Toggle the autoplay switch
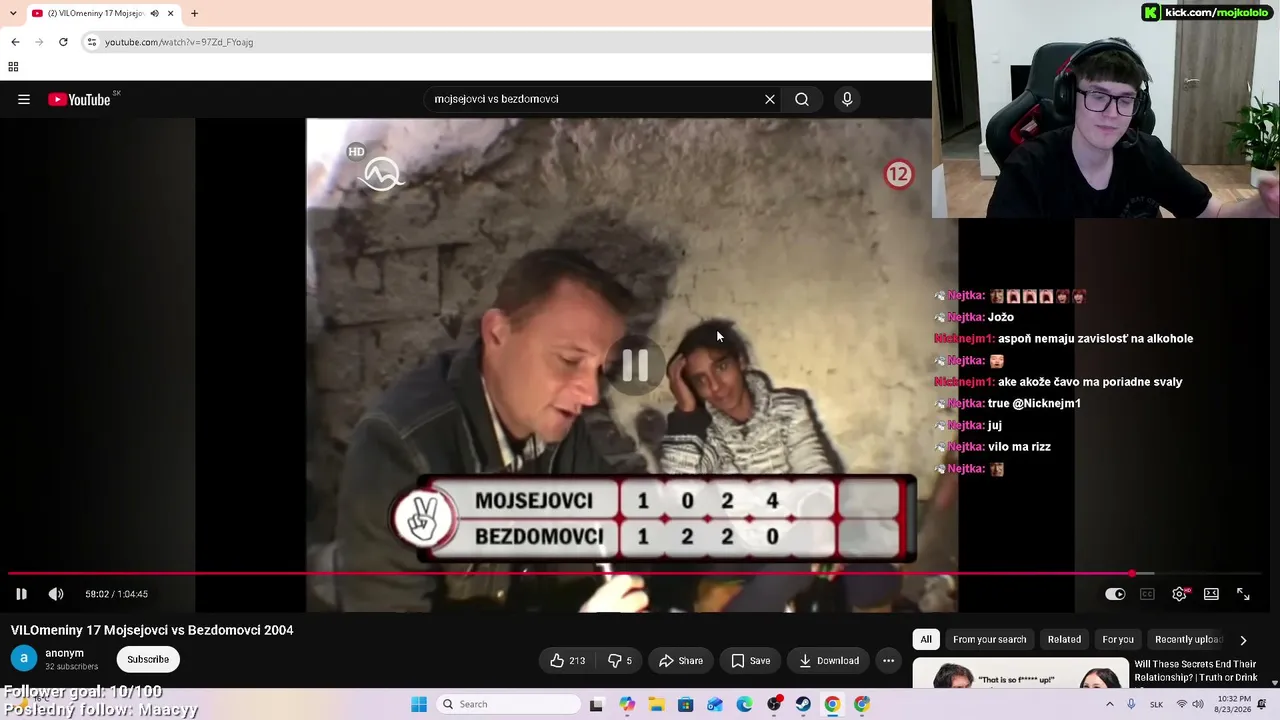This screenshot has height=720, width=1280. tap(1115, 594)
